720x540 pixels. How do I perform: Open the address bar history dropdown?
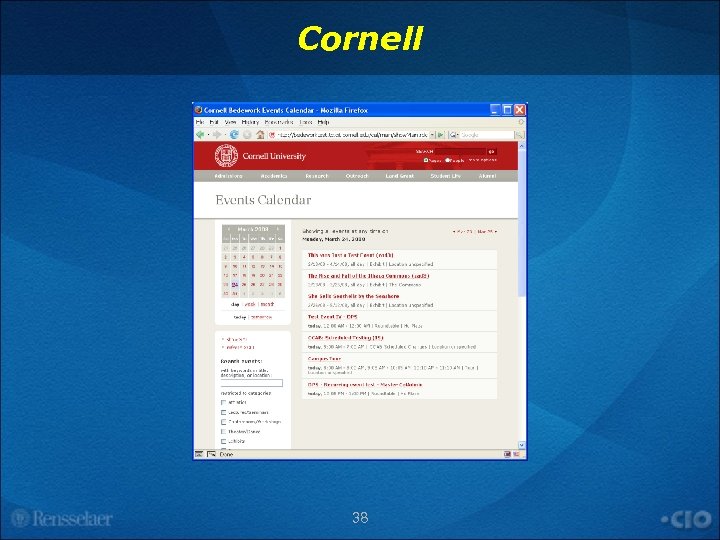pyautogui.click(x=432, y=135)
